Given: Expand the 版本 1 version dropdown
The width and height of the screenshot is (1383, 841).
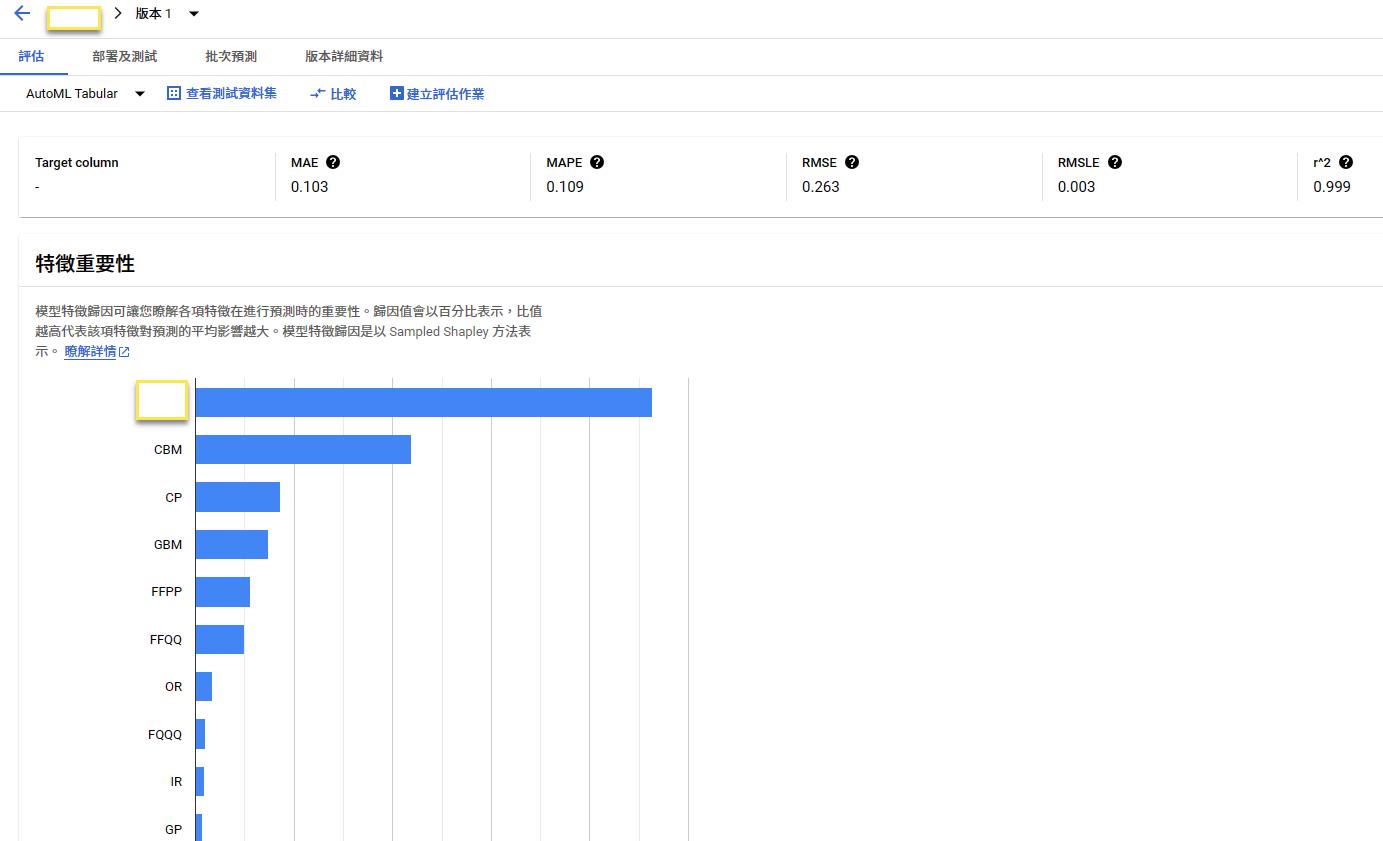Looking at the screenshot, I should coord(194,14).
